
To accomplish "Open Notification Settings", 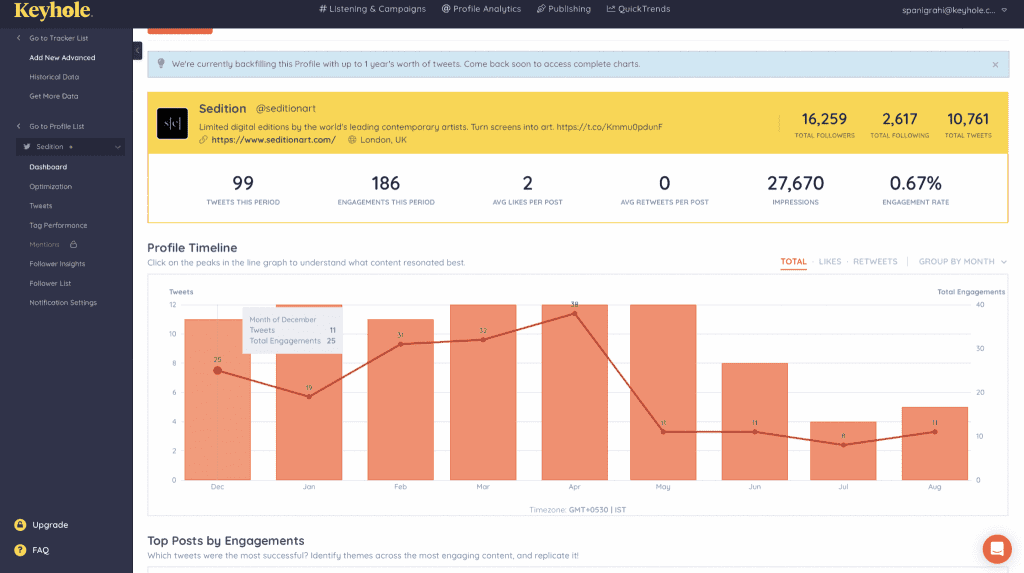I will pos(63,303).
